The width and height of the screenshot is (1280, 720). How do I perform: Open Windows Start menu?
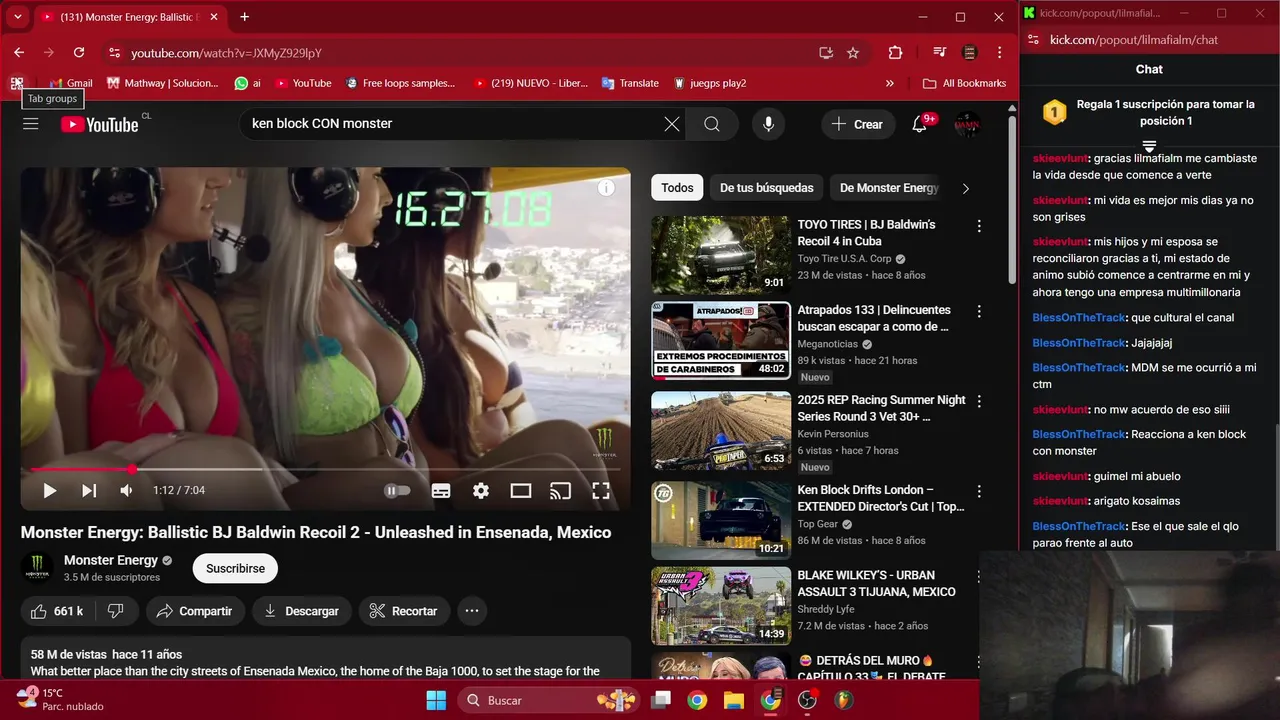coord(436,700)
